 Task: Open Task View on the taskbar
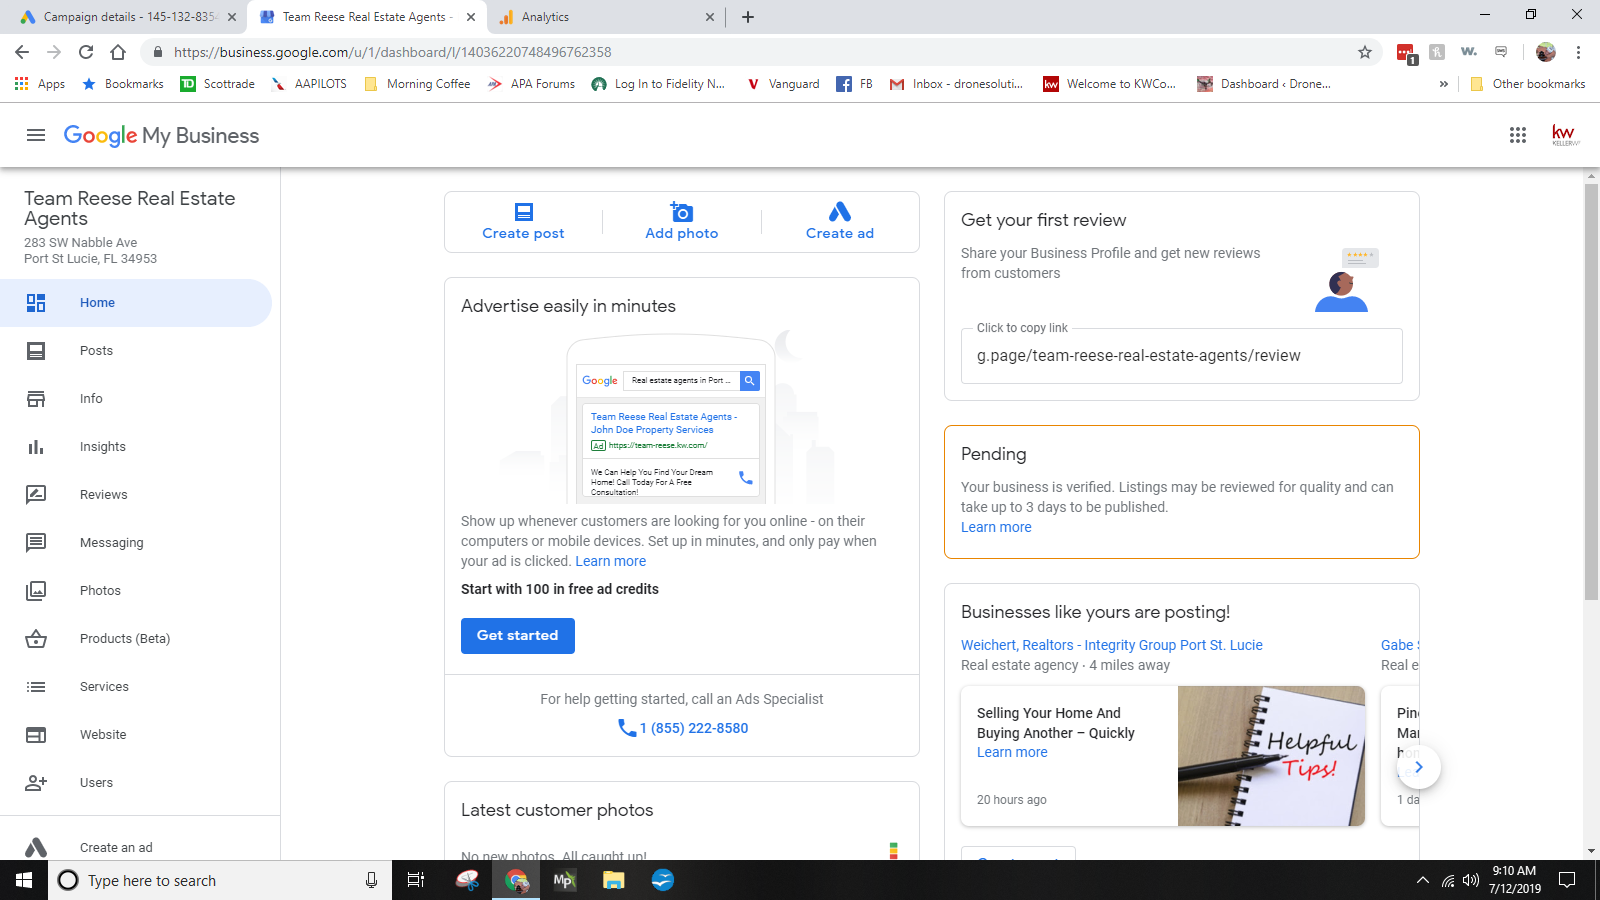pos(416,881)
